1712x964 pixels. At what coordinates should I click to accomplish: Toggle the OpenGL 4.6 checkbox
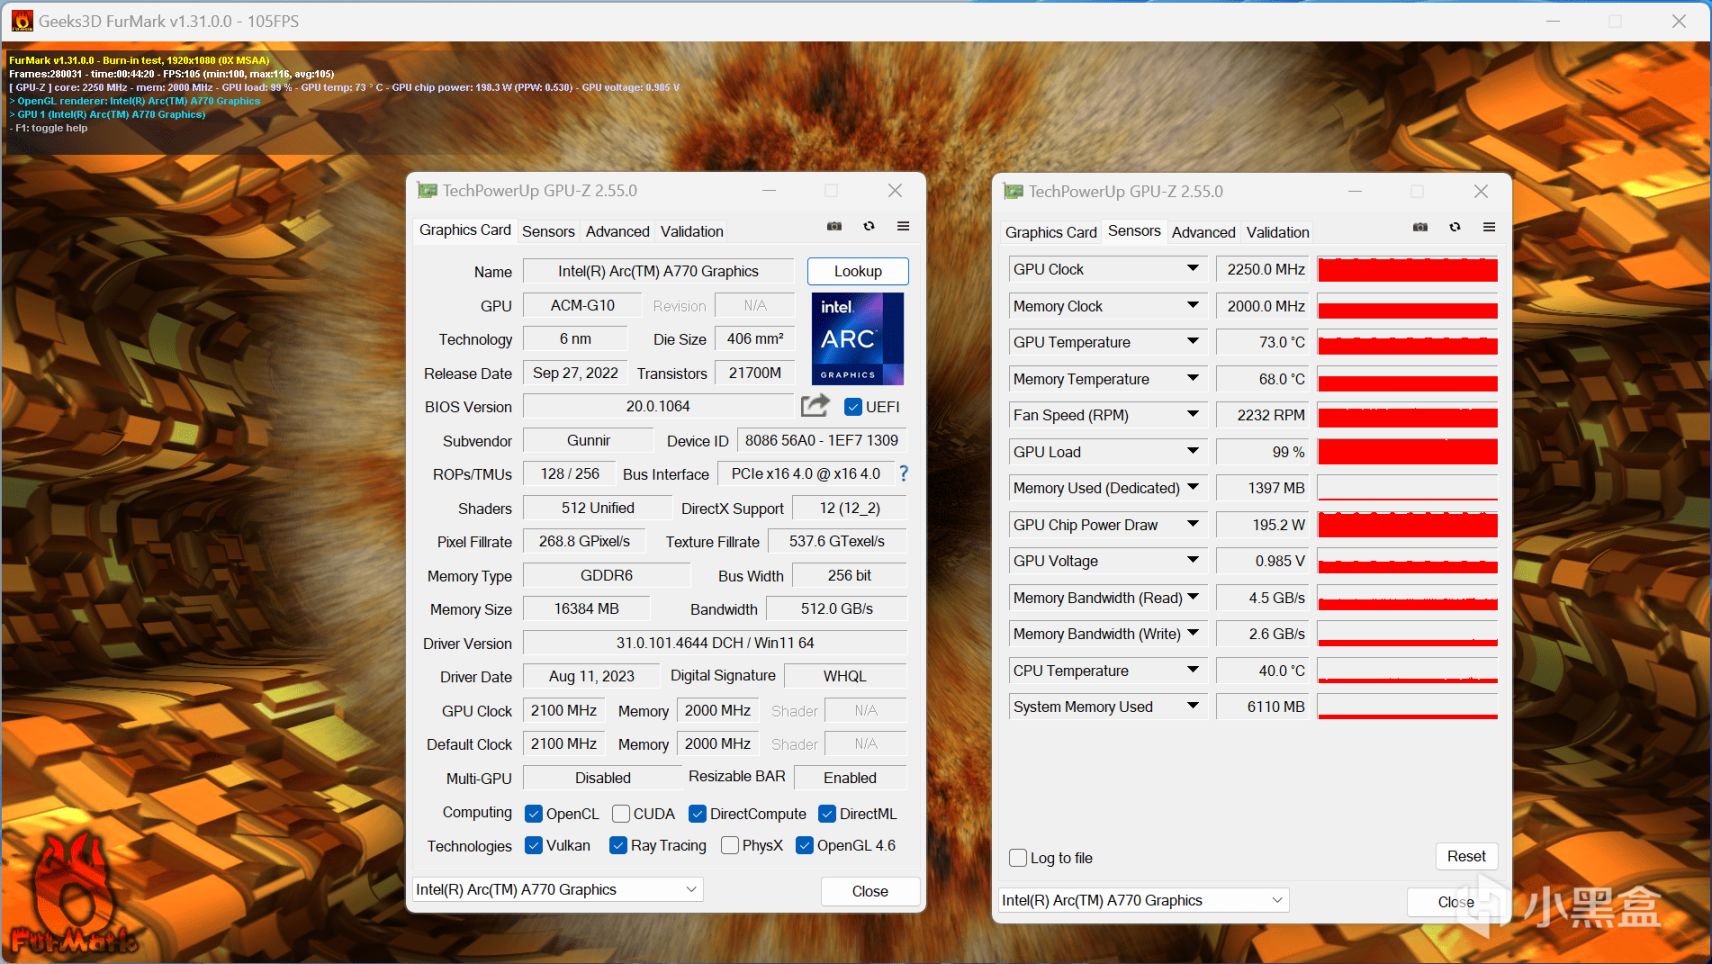(804, 845)
